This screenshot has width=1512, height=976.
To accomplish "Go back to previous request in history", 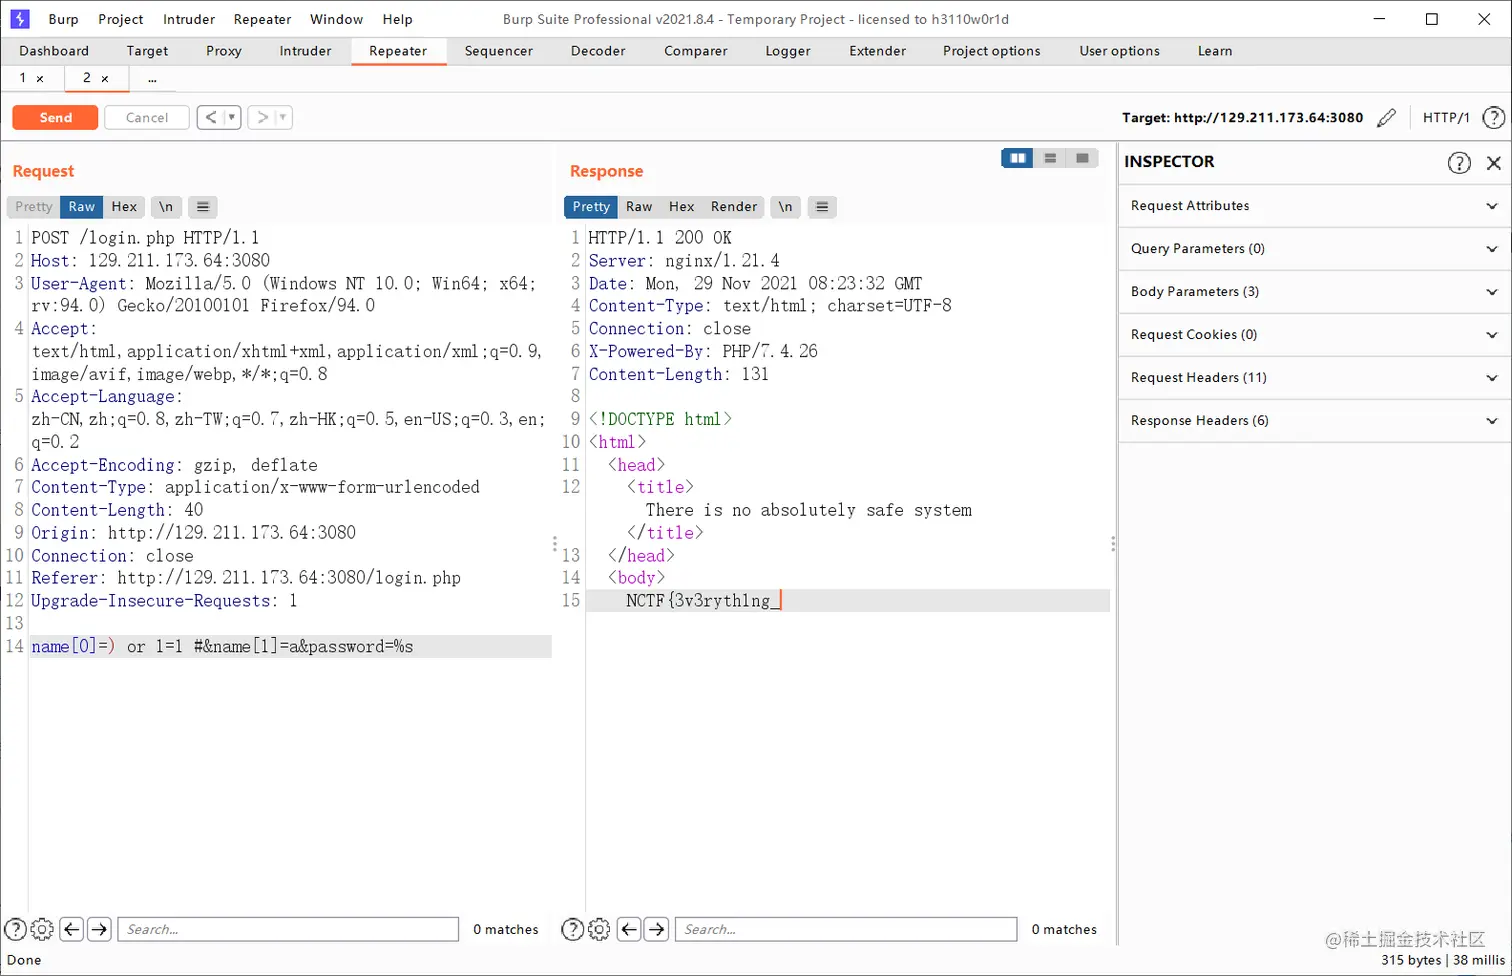I will pyautogui.click(x=210, y=118).
